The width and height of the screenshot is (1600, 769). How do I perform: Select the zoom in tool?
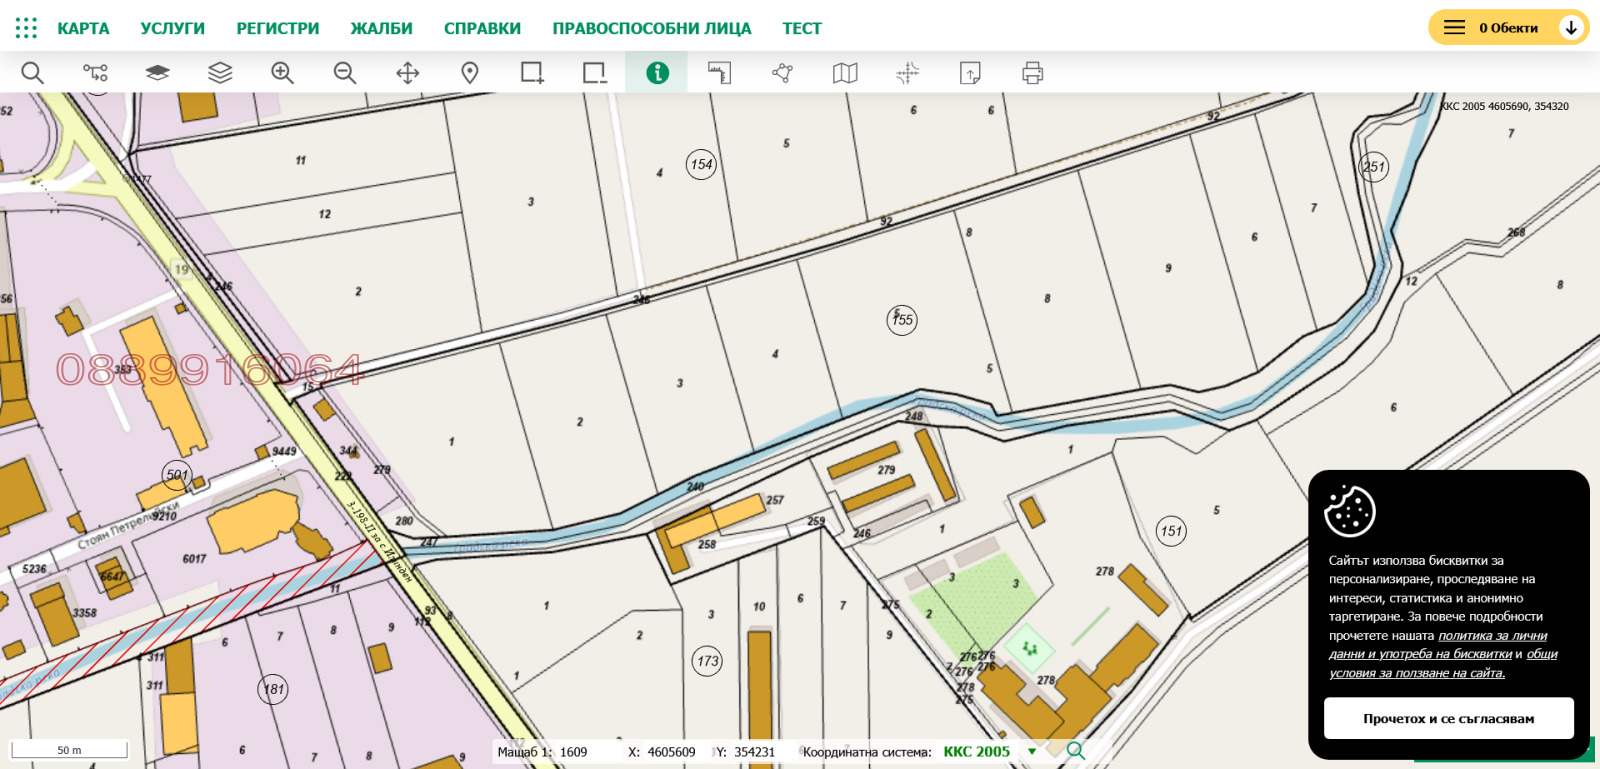coord(282,73)
